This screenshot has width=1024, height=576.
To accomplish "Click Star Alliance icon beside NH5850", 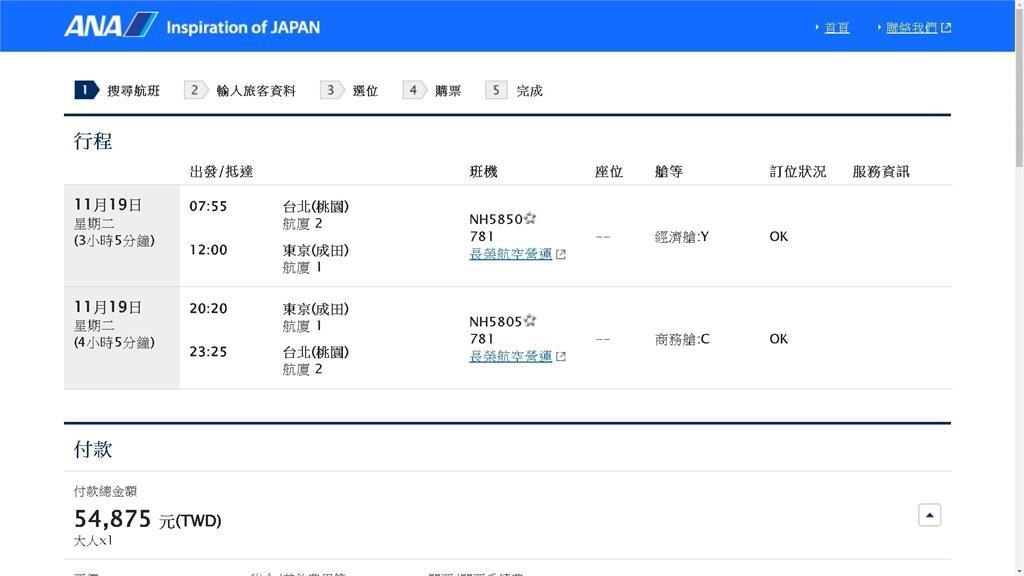I will point(530,219).
